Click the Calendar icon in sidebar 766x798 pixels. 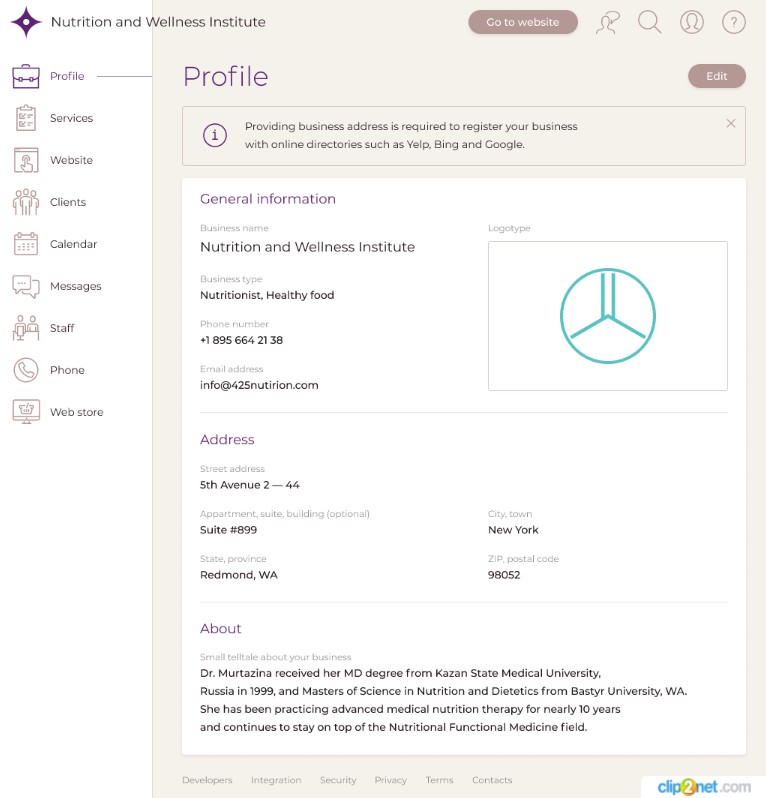[26, 244]
